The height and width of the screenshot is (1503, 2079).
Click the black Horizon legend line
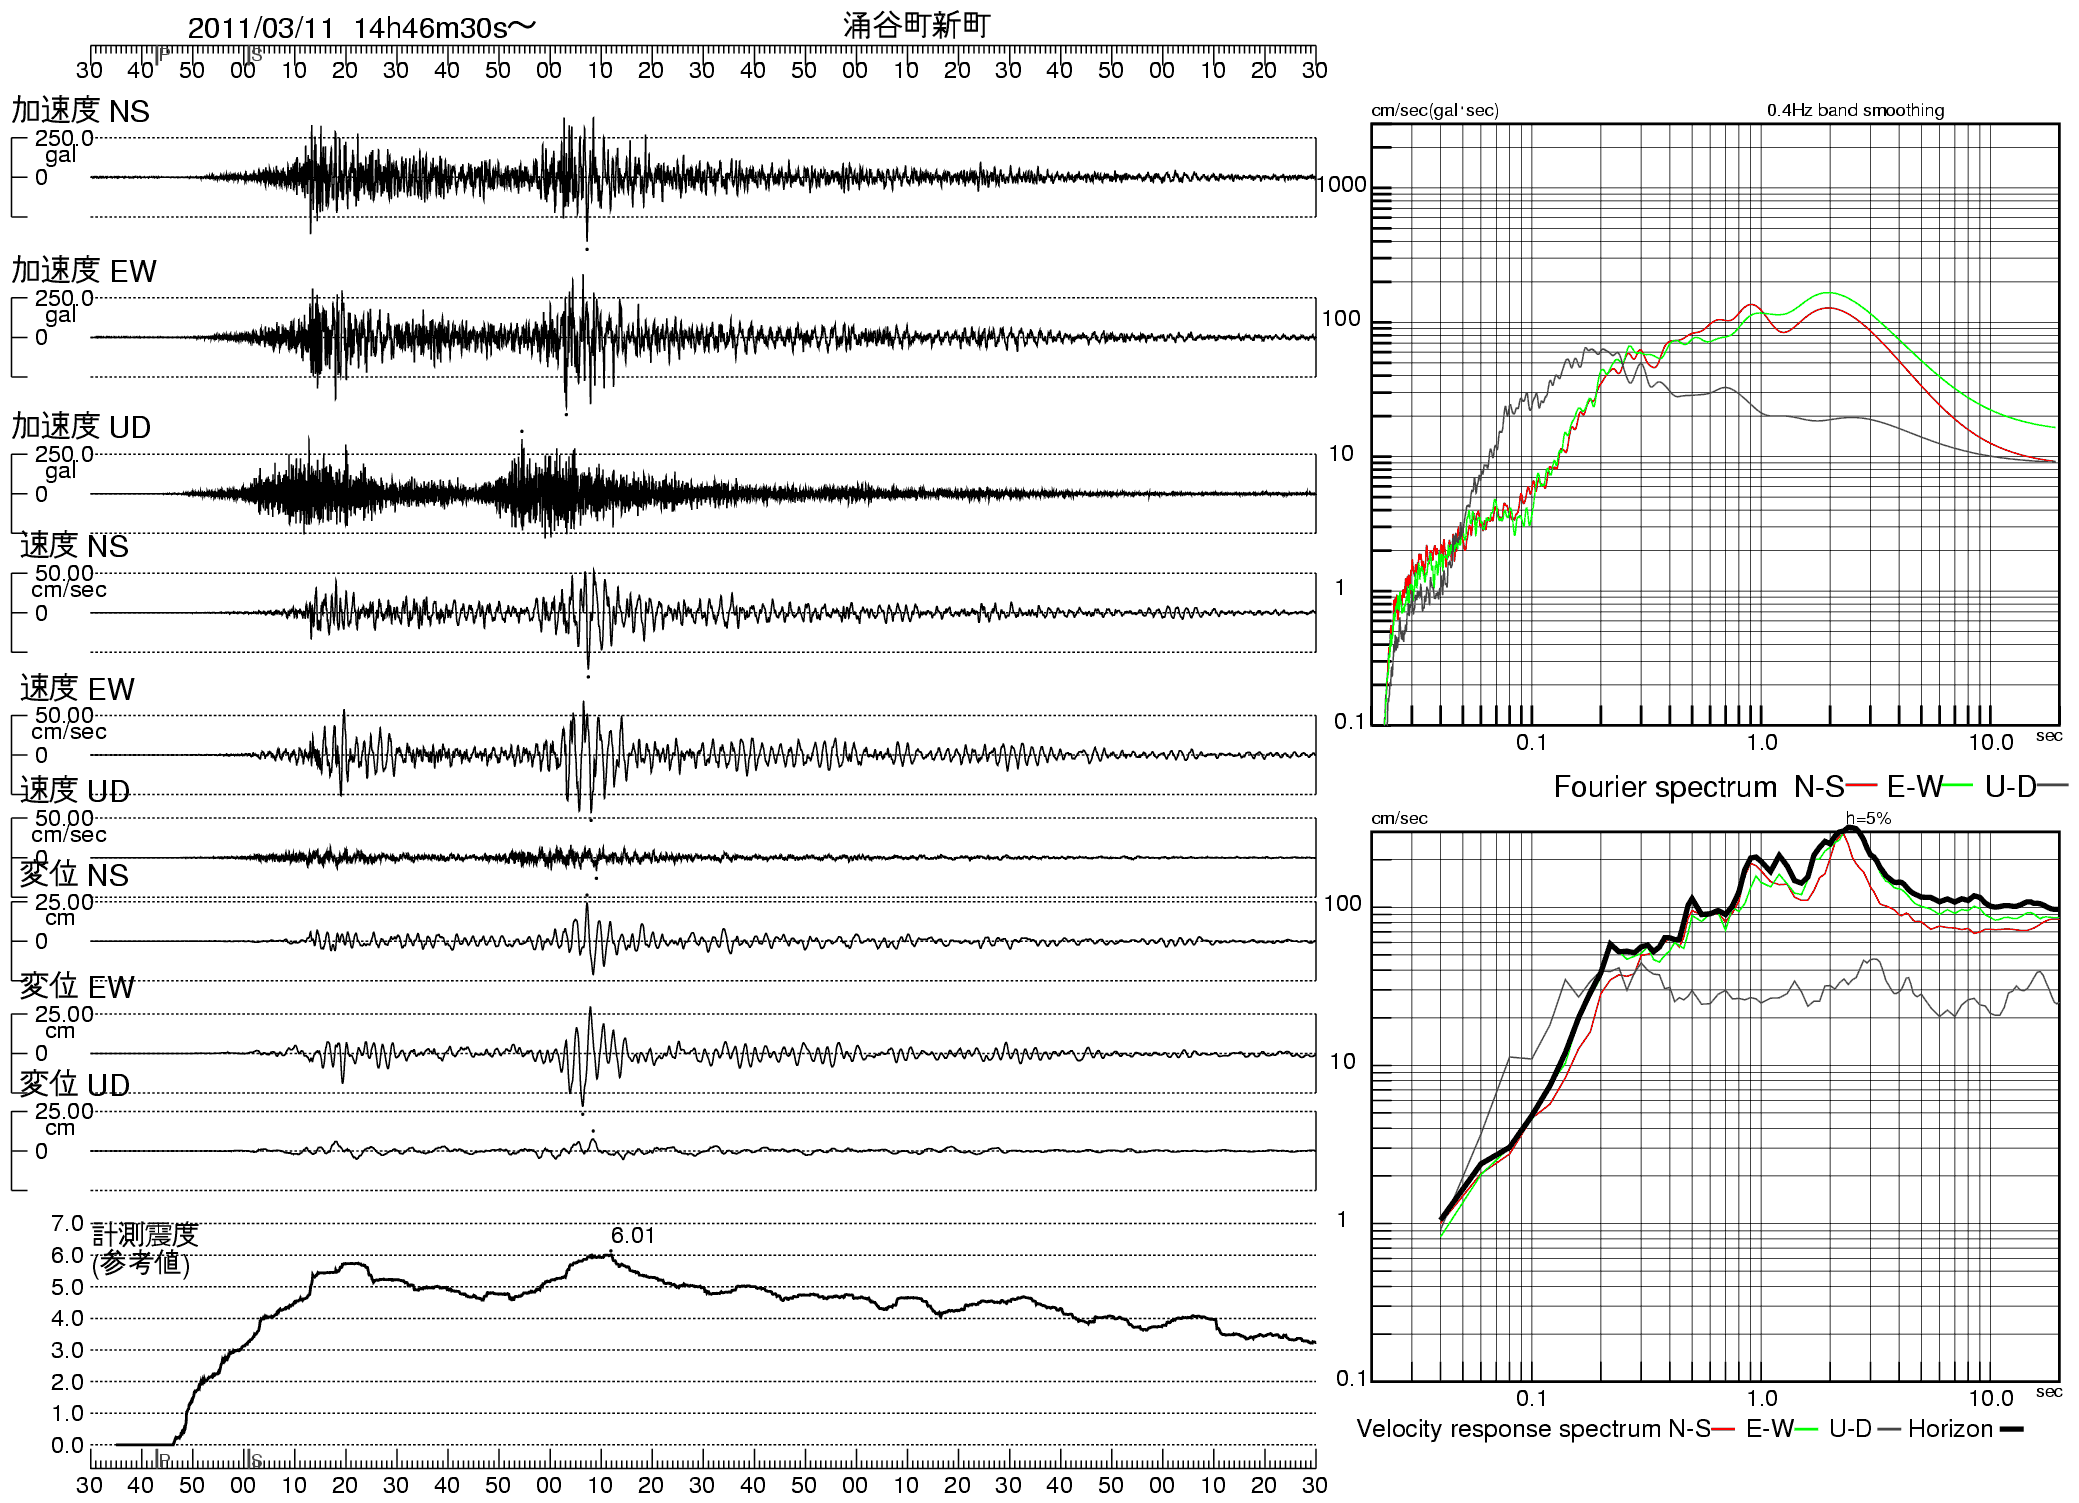(2011, 1429)
